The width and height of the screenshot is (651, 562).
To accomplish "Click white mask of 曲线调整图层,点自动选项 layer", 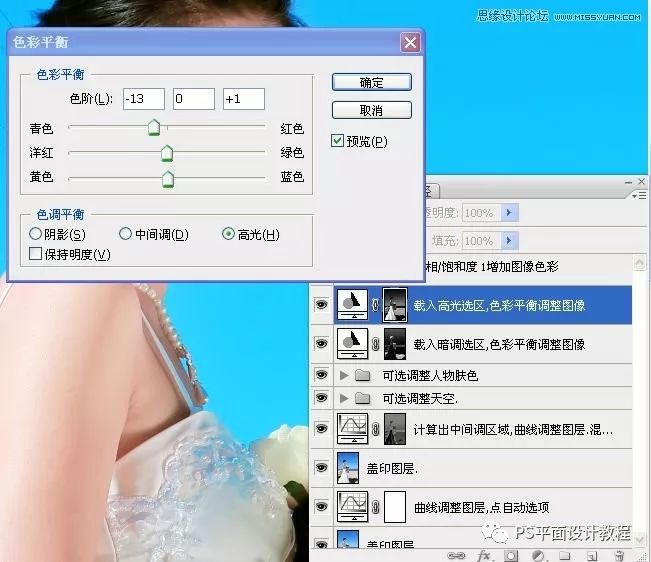I will click(395, 506).
